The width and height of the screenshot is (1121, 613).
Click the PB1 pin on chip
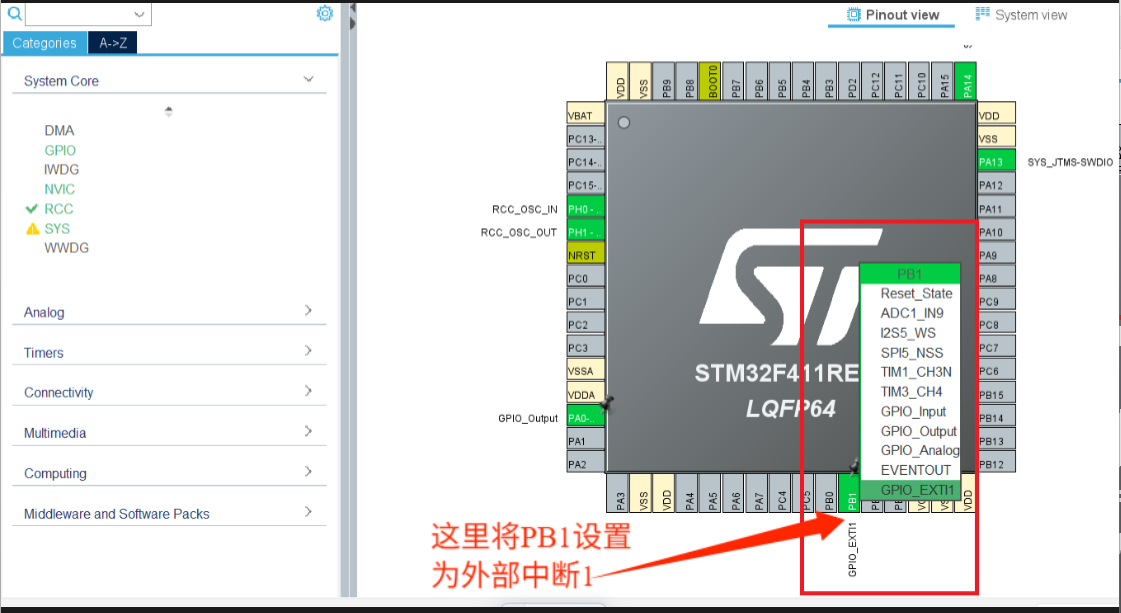click(851, 493)
